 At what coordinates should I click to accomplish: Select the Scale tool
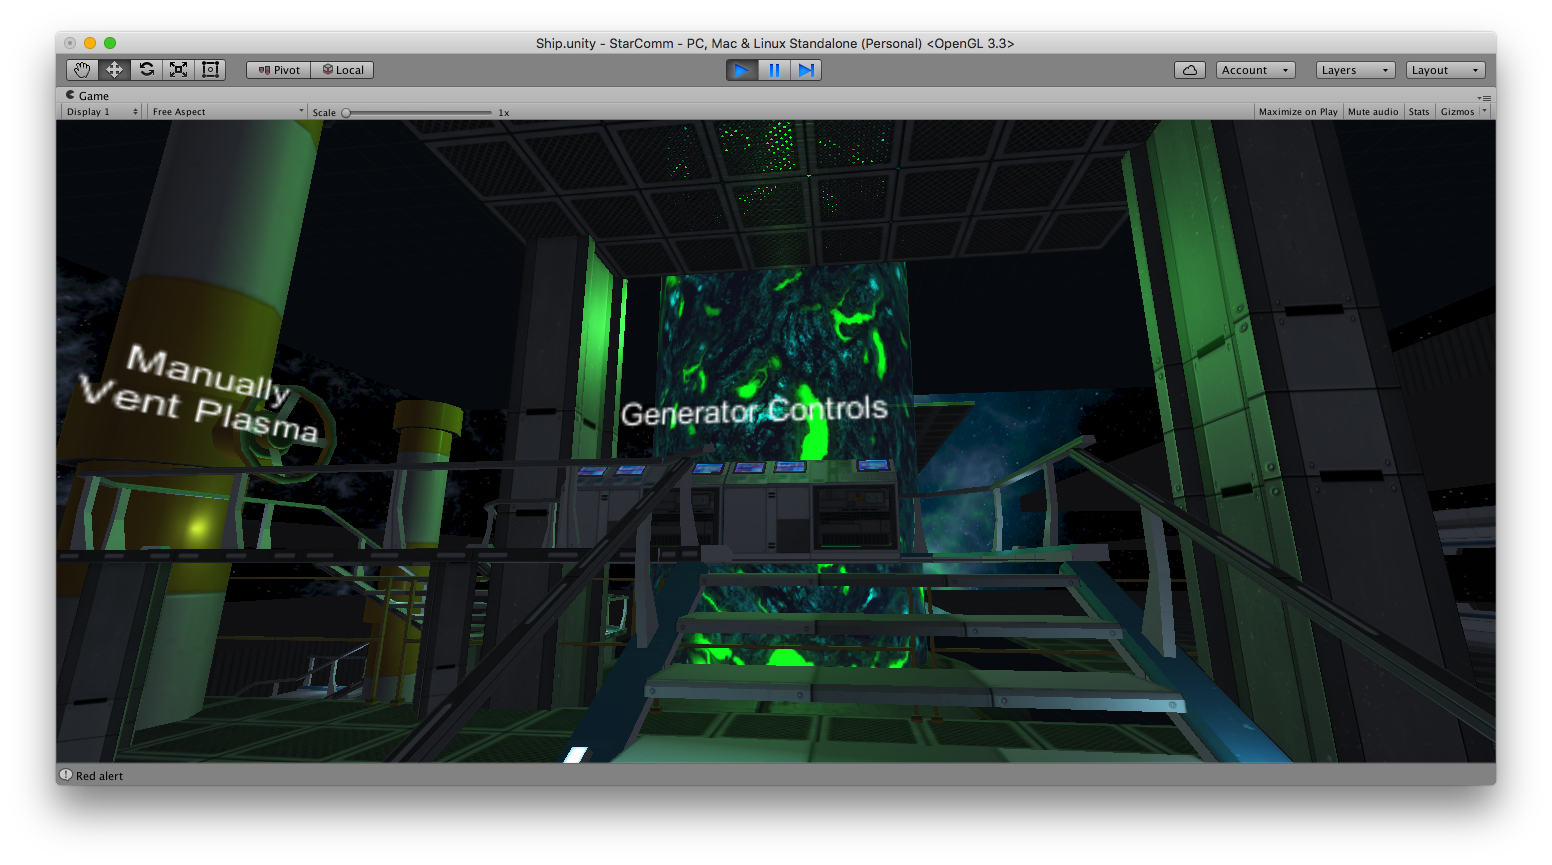(x=178, y=70)
